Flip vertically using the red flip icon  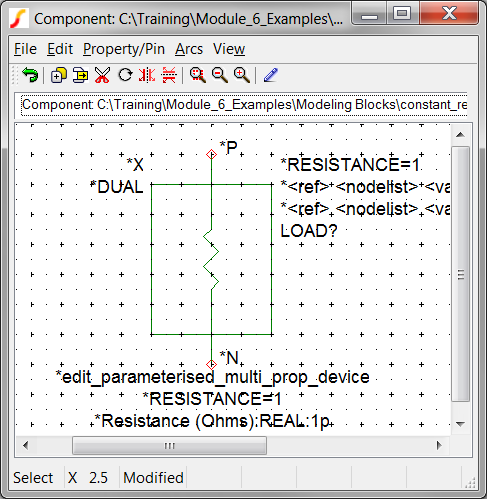point(169,75)
